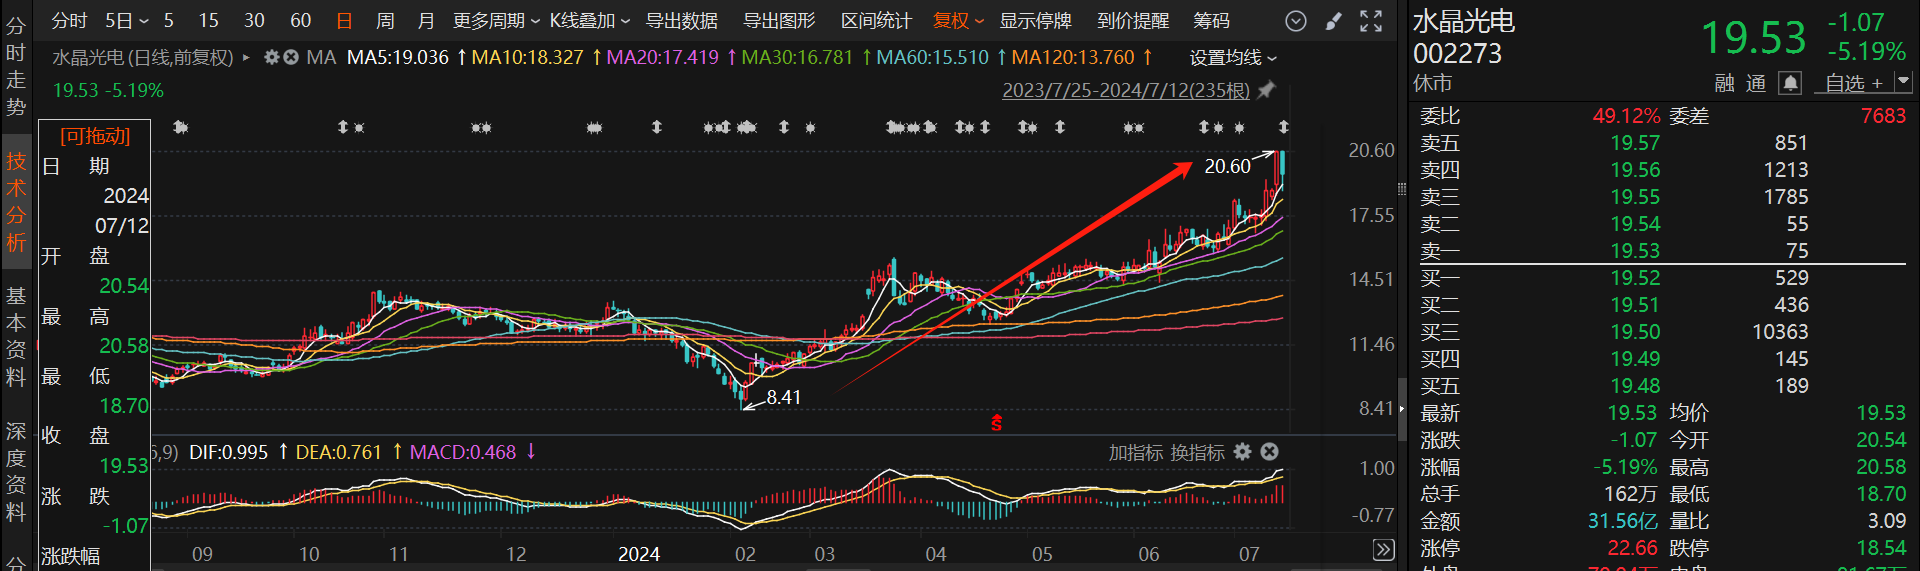Switch to the 周 weekly period tab
1920x571 pixels.
click(x=385, y=21)
